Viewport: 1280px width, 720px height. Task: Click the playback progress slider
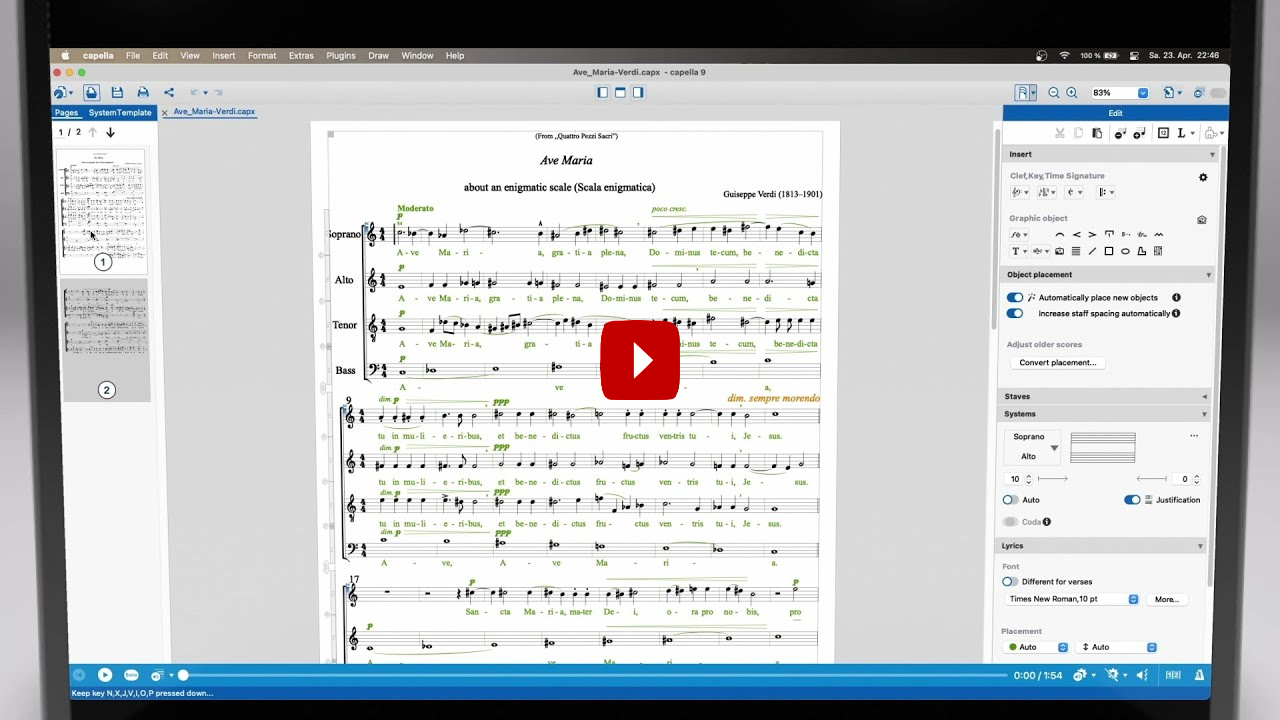click(594, 676)
